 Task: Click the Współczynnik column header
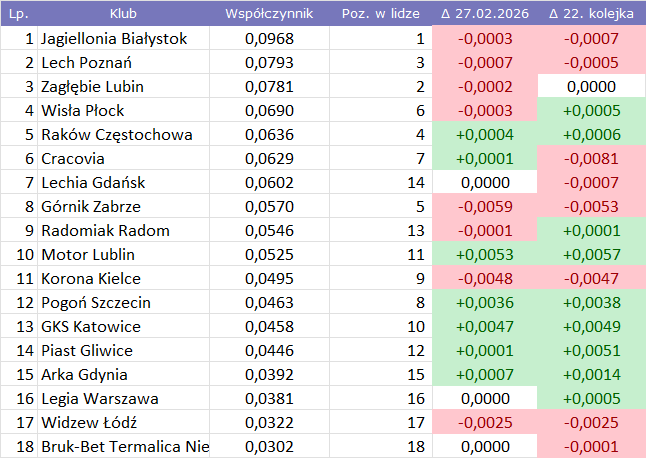[x=269, y=14]
